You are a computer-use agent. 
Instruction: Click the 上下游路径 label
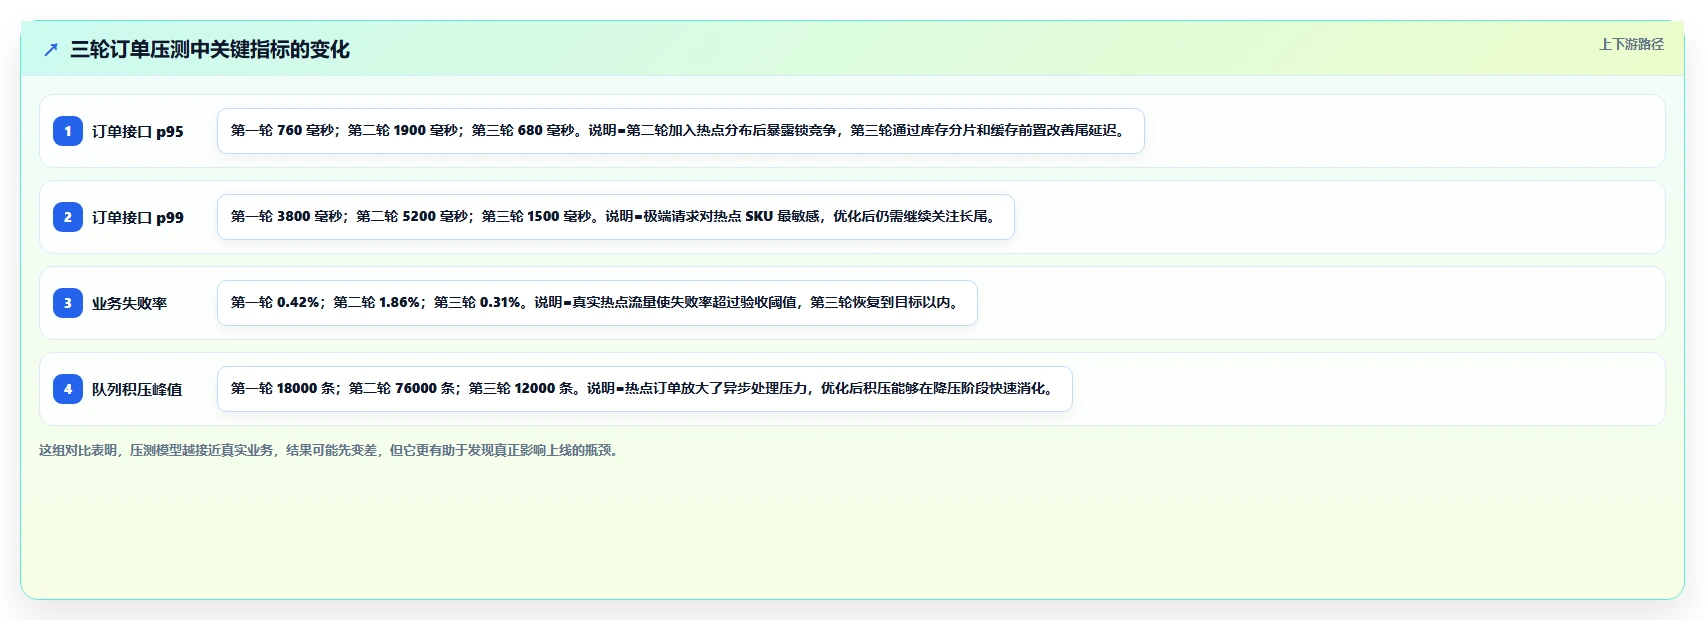(x=1631, y=44)
